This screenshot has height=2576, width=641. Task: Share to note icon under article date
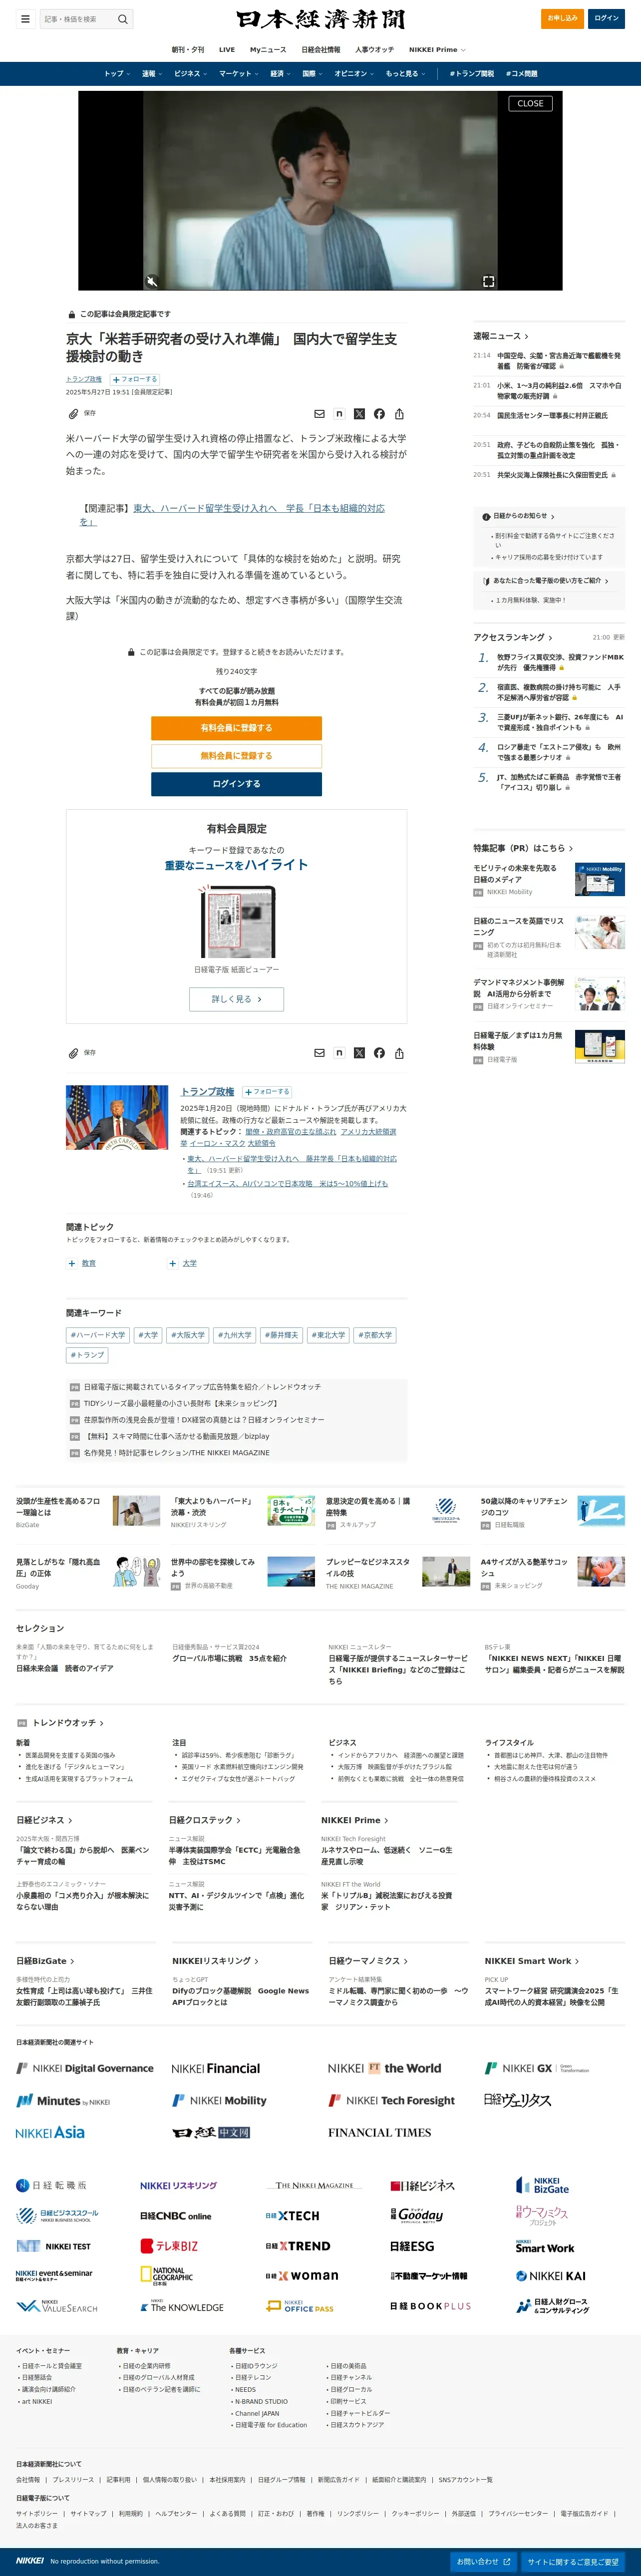click(339, 413)
